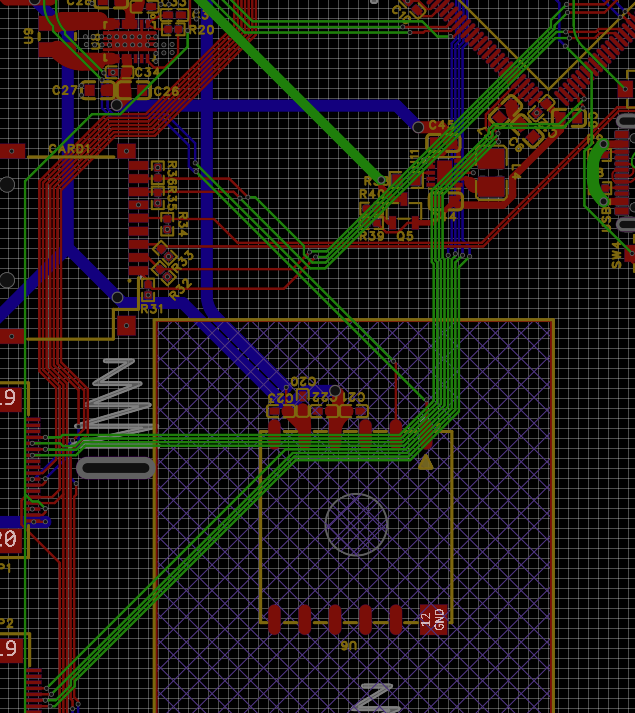Select the R20 resistor label

(x=201, y=30)
